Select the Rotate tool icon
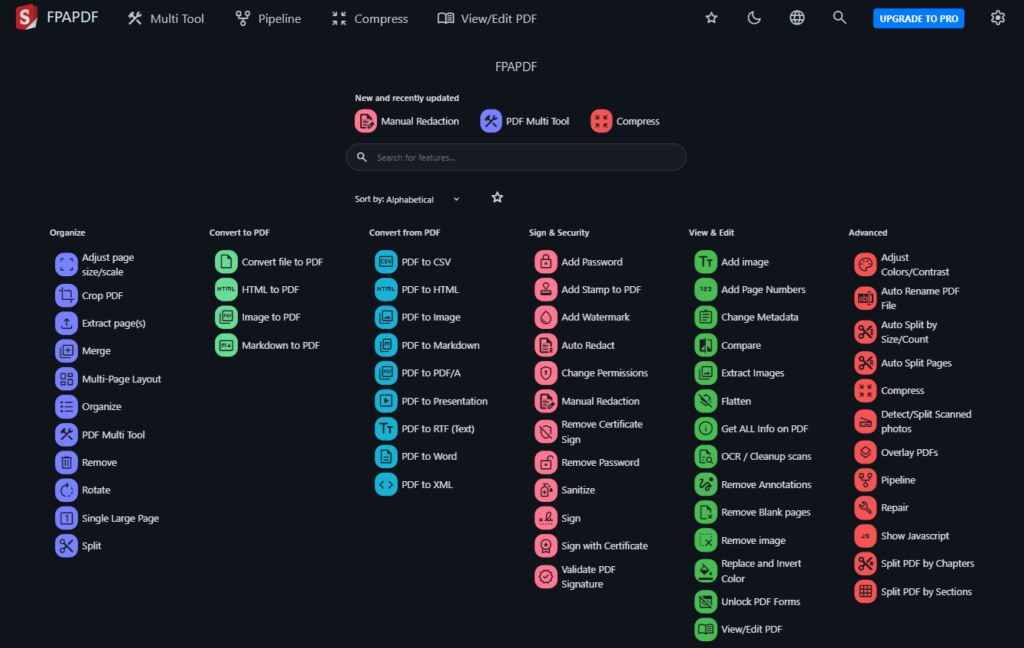Image resolution: width=1024 pixels, height=648 pixels. 66,490
